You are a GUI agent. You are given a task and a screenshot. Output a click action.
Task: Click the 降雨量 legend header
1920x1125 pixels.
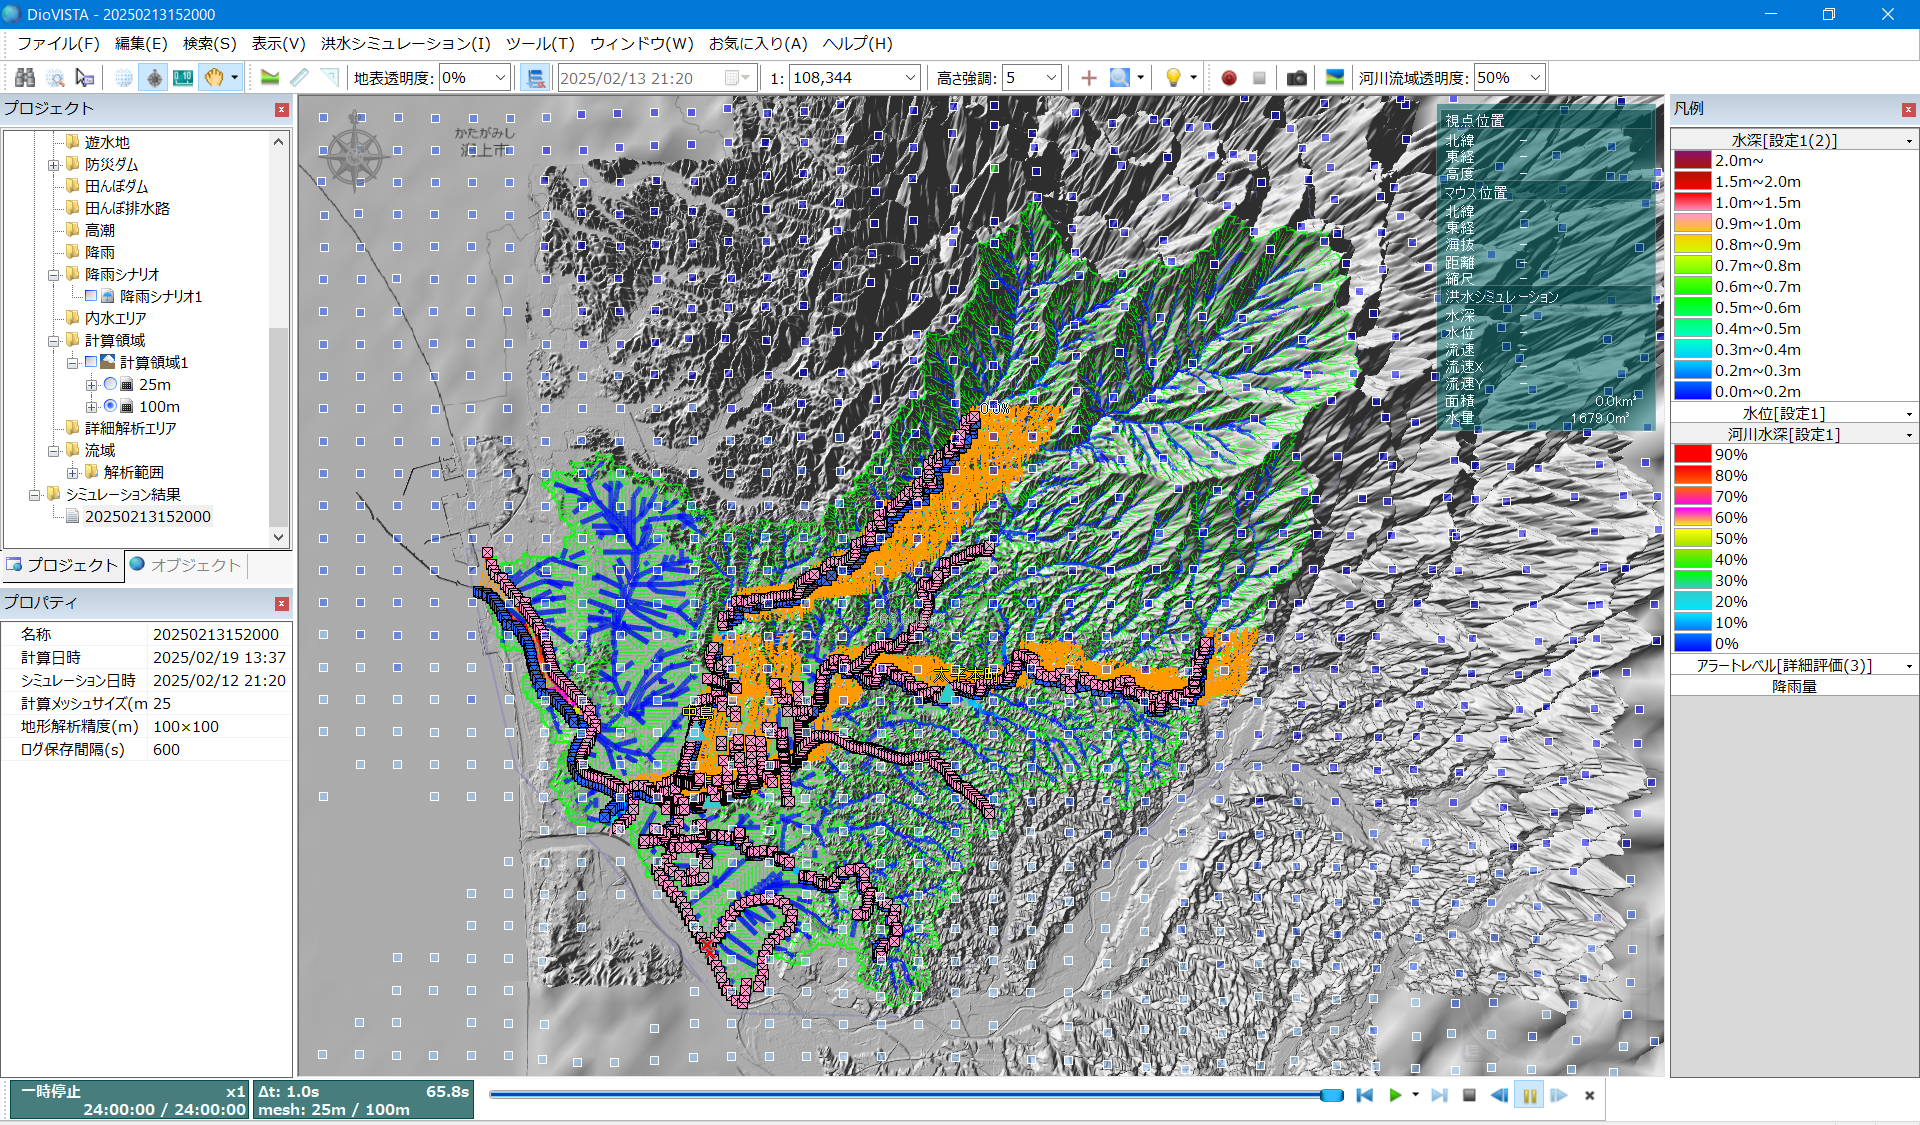pos(1794,686)
